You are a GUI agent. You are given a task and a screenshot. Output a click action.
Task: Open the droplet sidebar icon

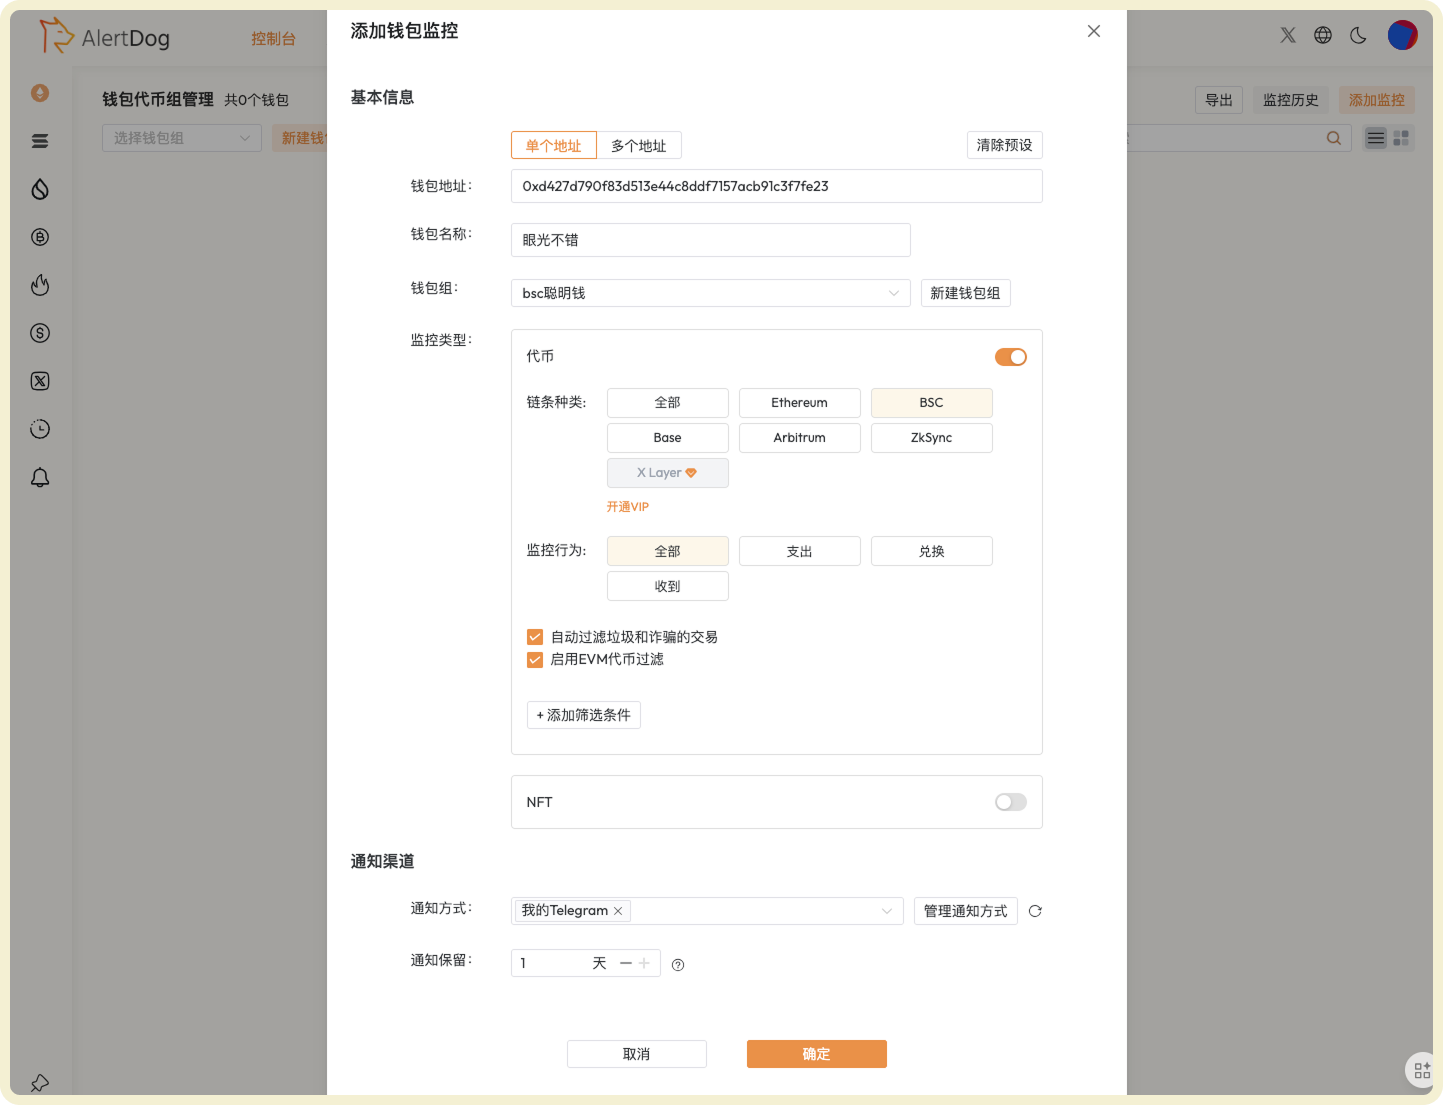40,189
